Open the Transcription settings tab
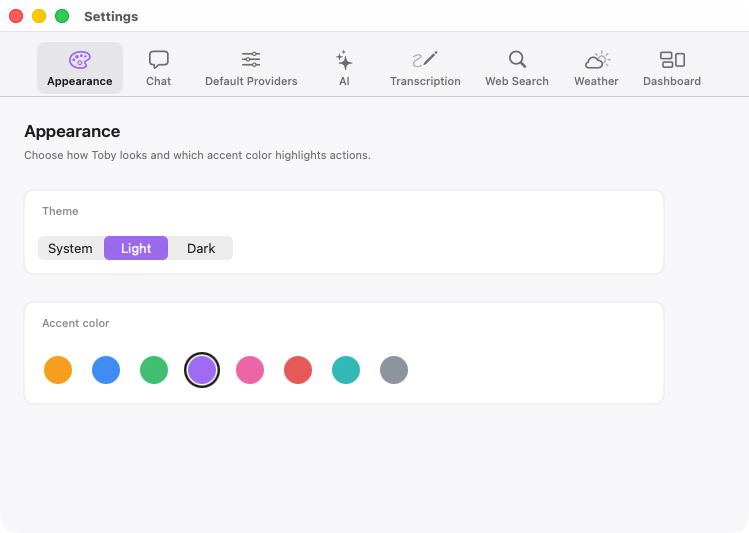Screen dimensions: 749x533 (425, 68)
